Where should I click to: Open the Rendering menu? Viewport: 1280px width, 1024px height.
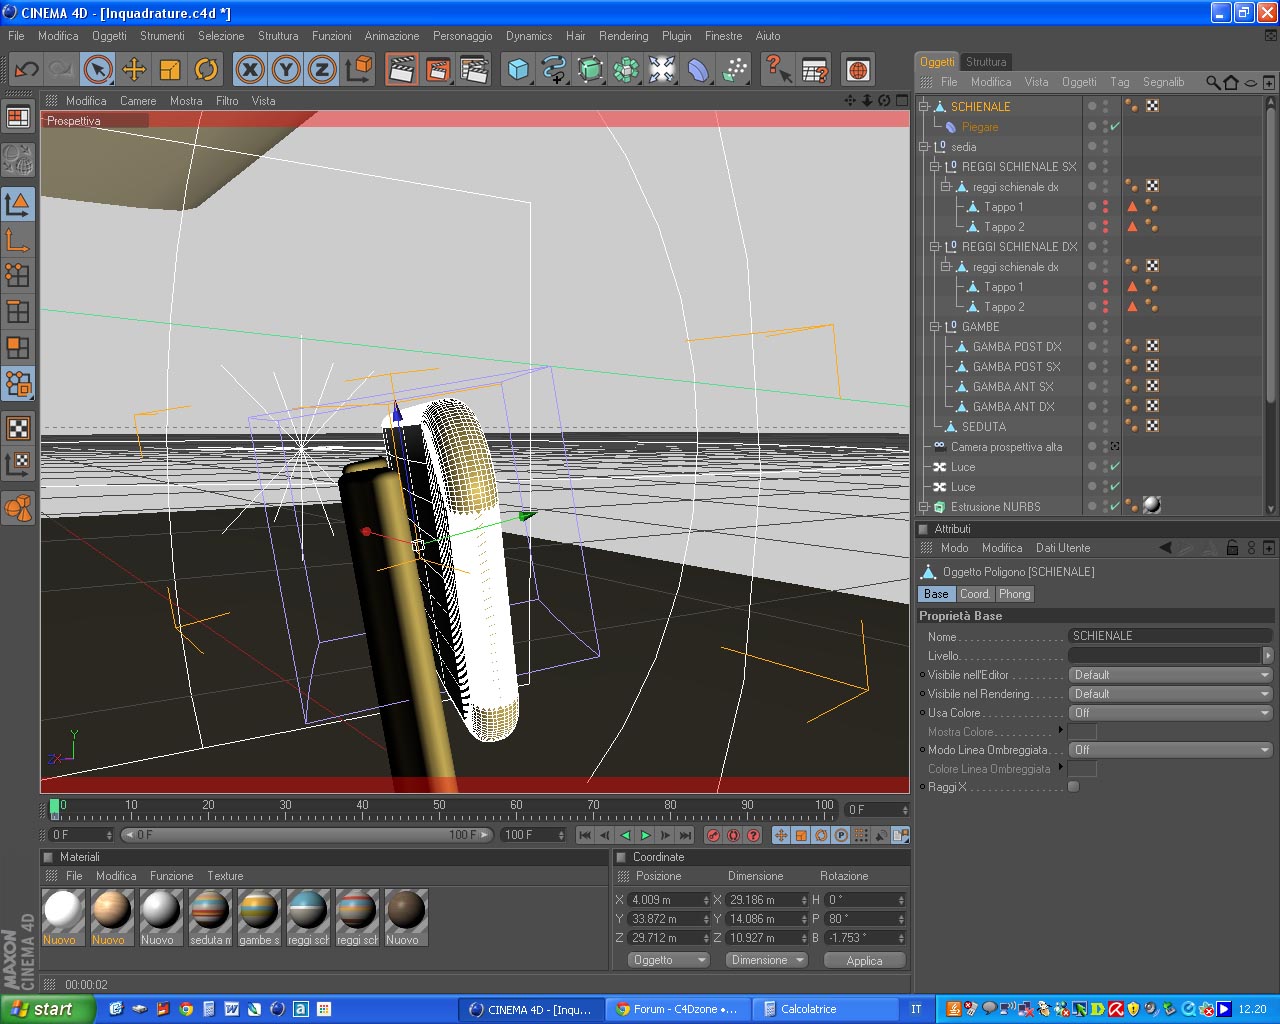(623, 36)
